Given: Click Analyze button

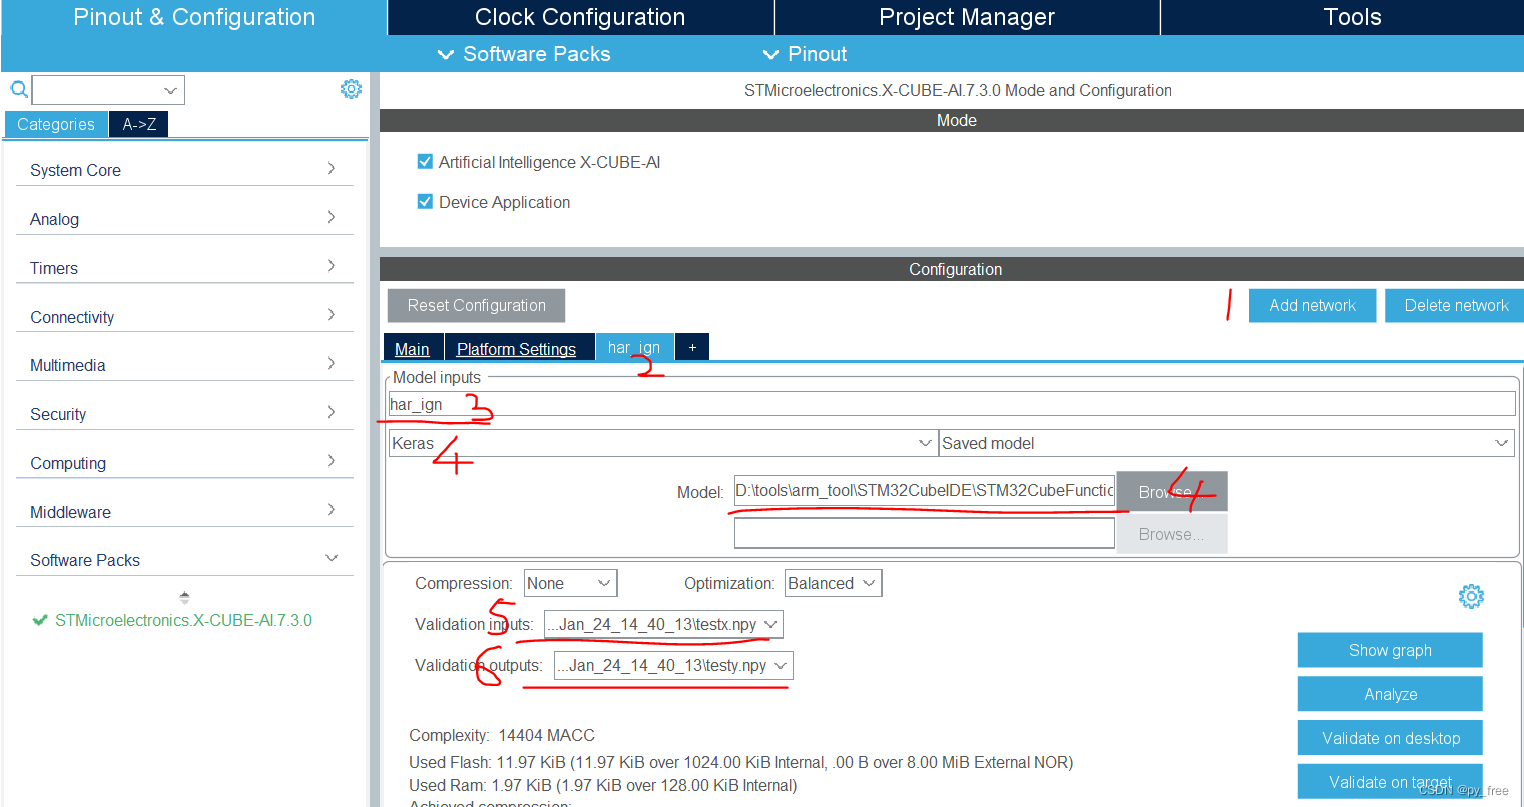Looking at the screenshot, I should point(1390,694).
